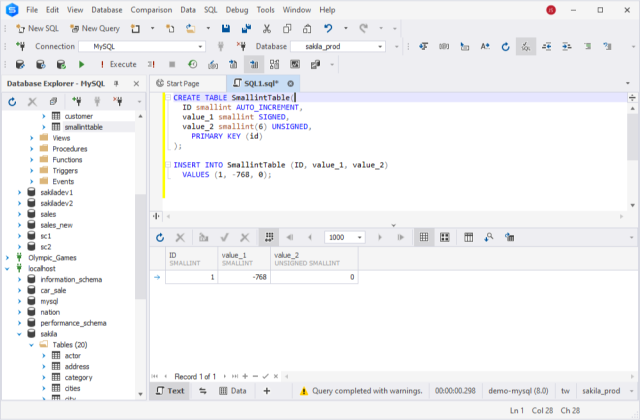This screenshot has width=640, height=420.
Task: Click the Execute button
Action: pyautogui.click(x=117, y=64)
